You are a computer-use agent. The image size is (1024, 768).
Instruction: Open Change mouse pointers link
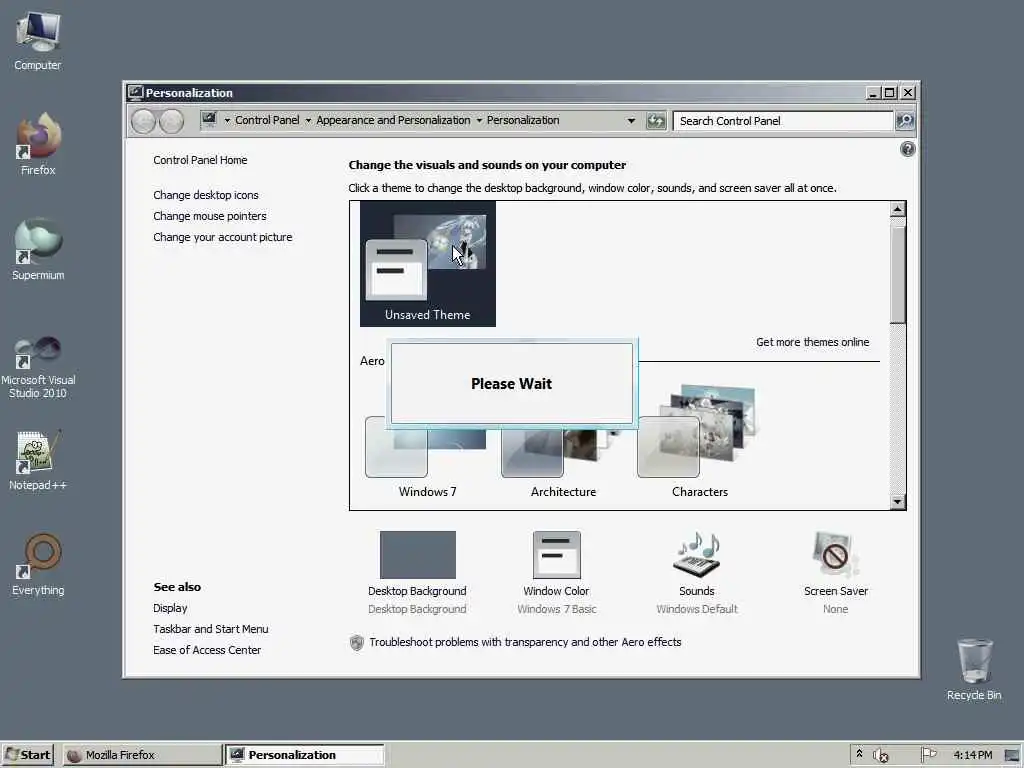point(210,216)
